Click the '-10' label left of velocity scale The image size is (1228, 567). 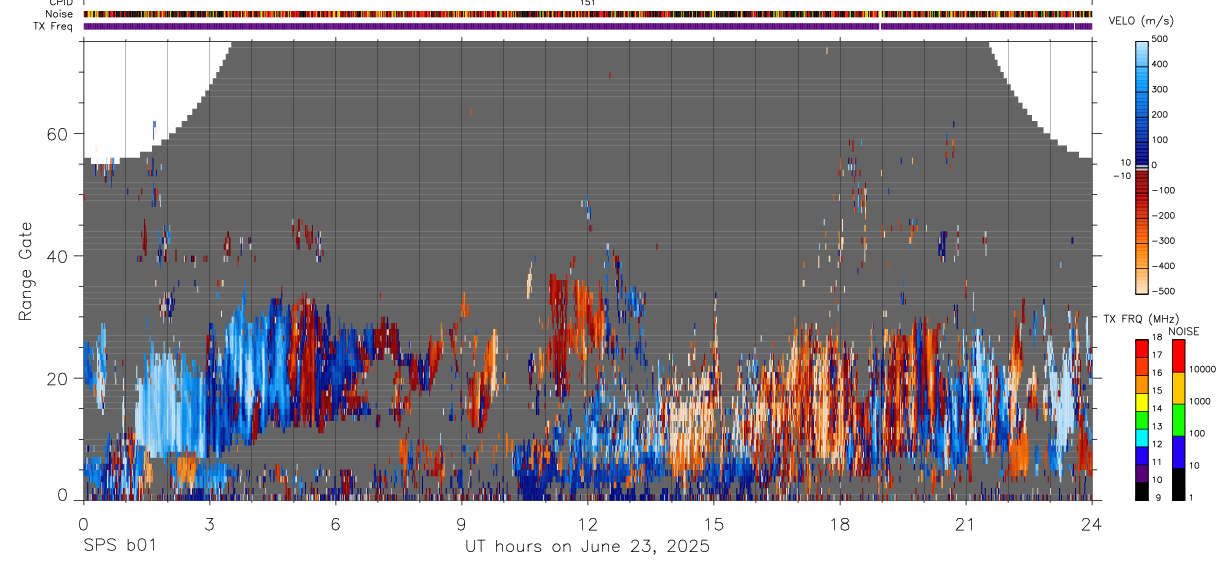tap(1121, 176)
